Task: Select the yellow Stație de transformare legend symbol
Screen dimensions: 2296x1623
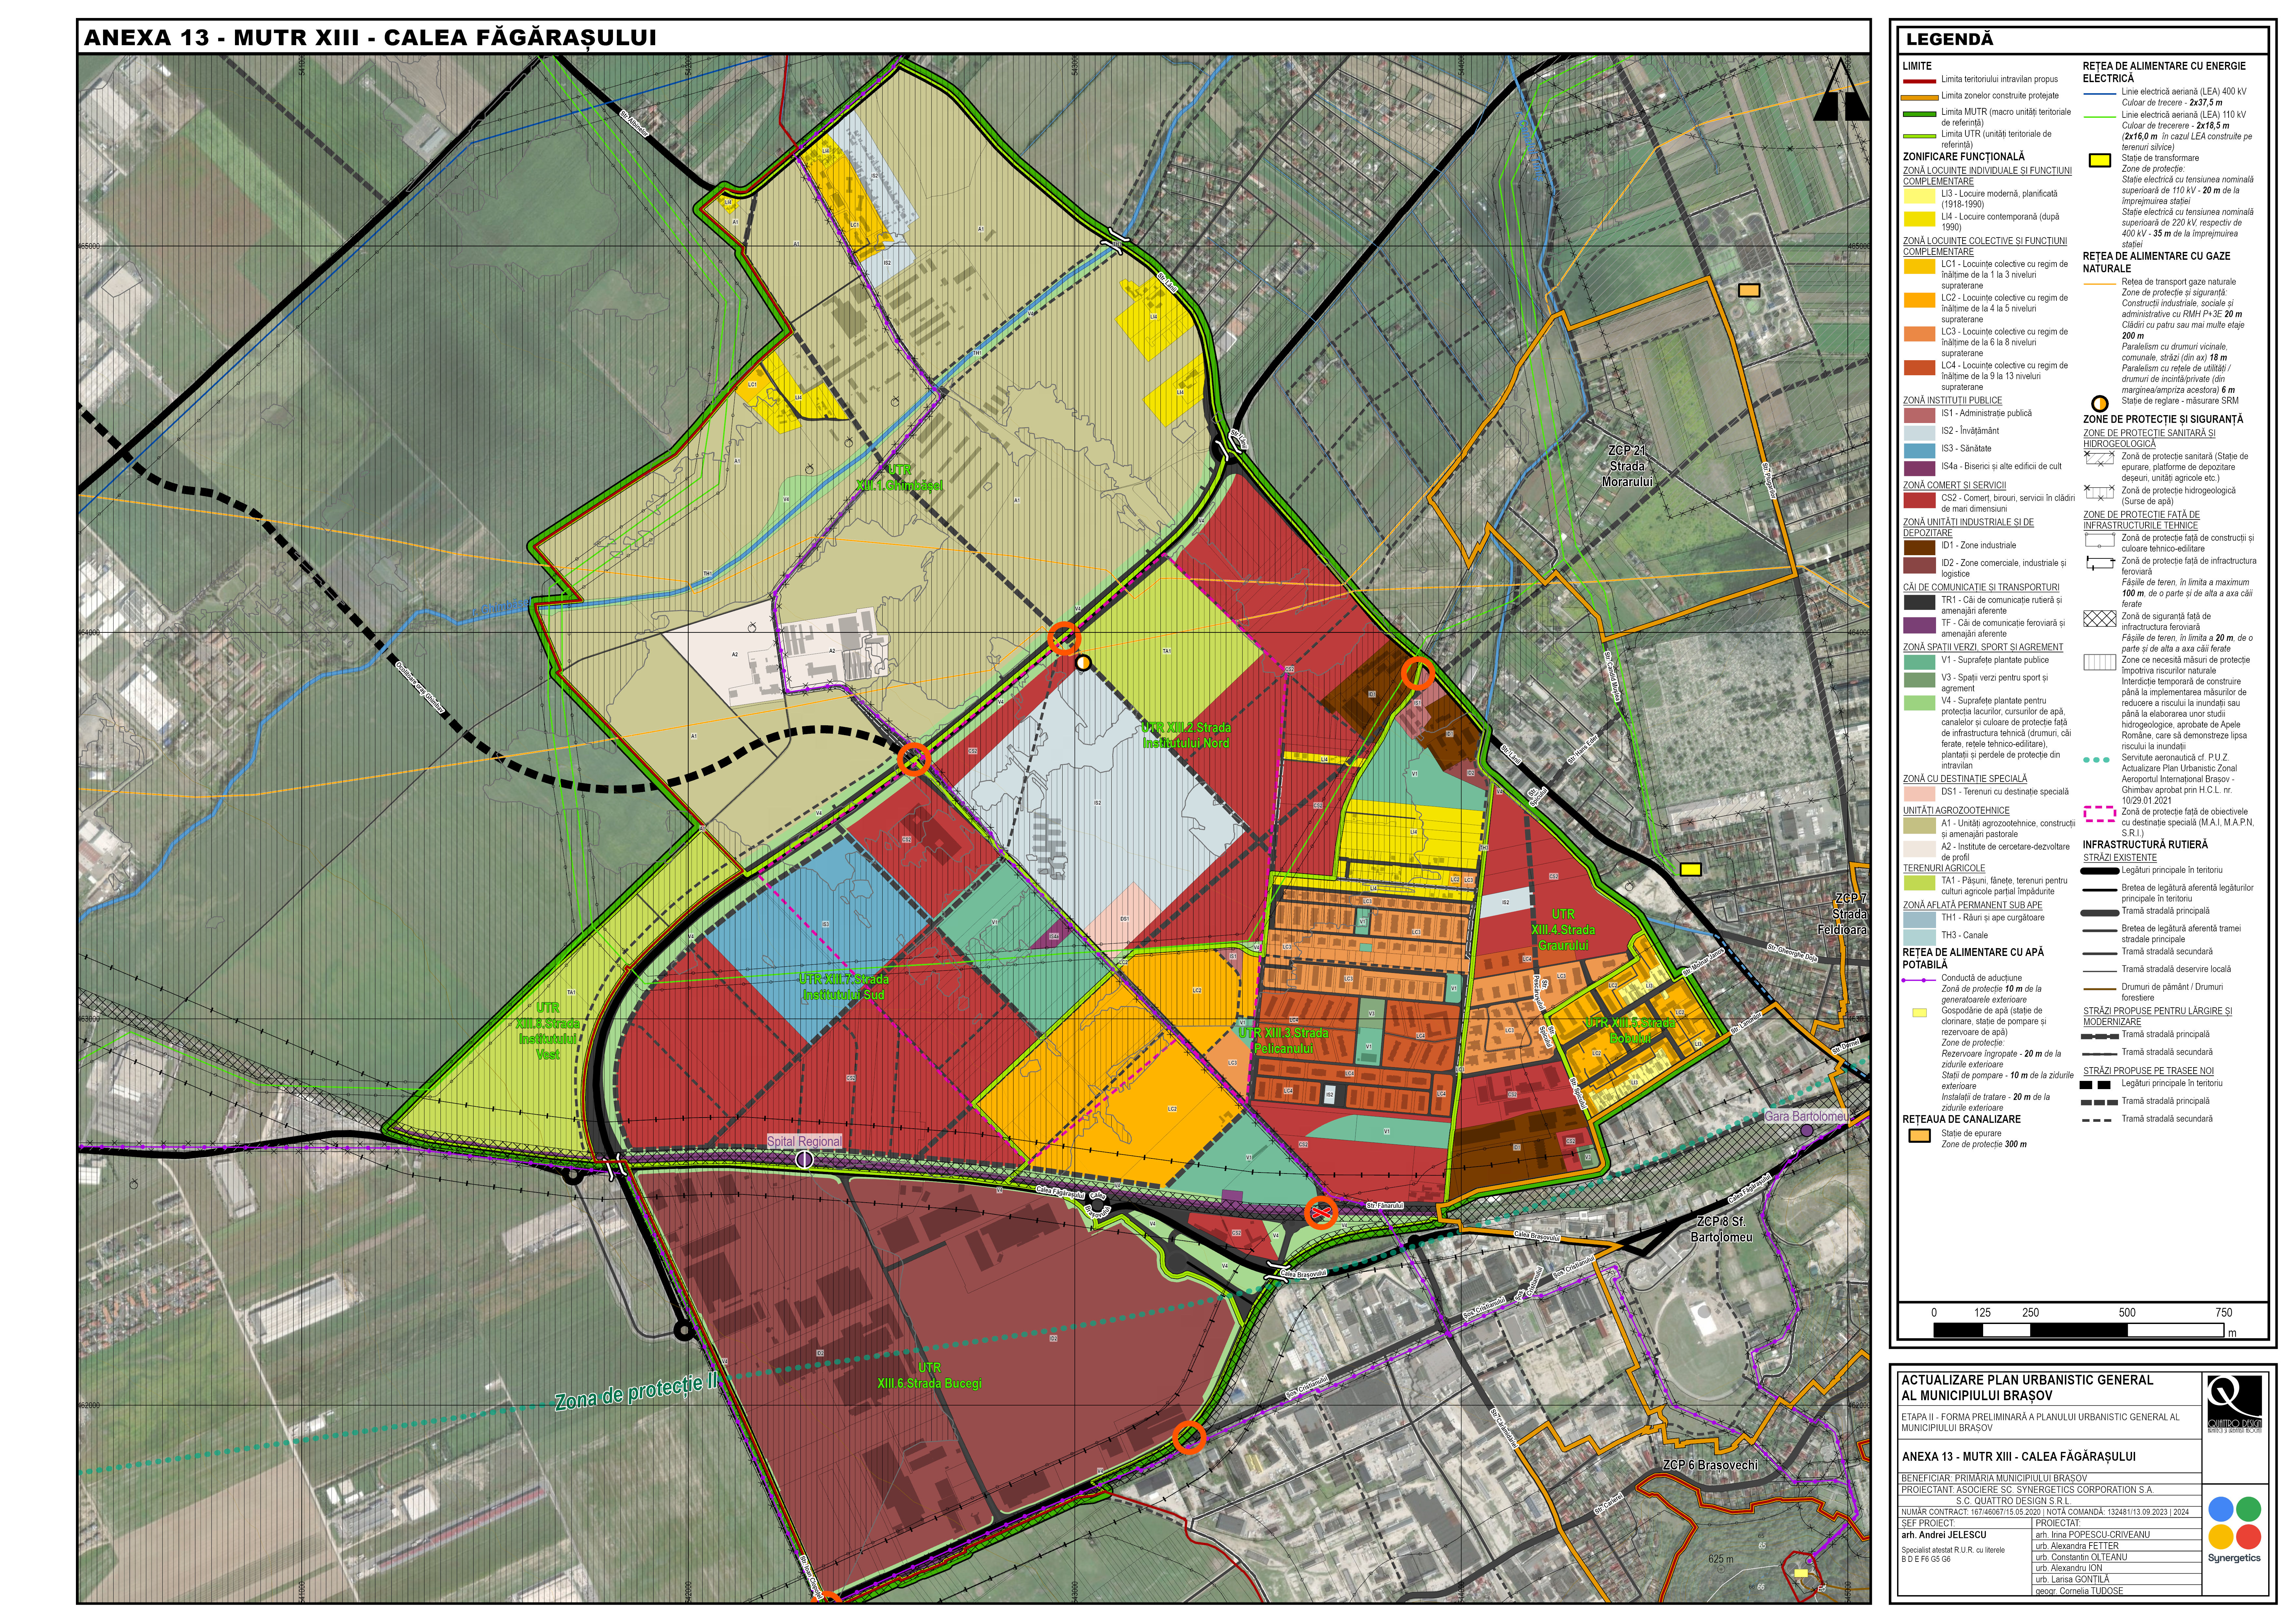Action: [2100, 160]
